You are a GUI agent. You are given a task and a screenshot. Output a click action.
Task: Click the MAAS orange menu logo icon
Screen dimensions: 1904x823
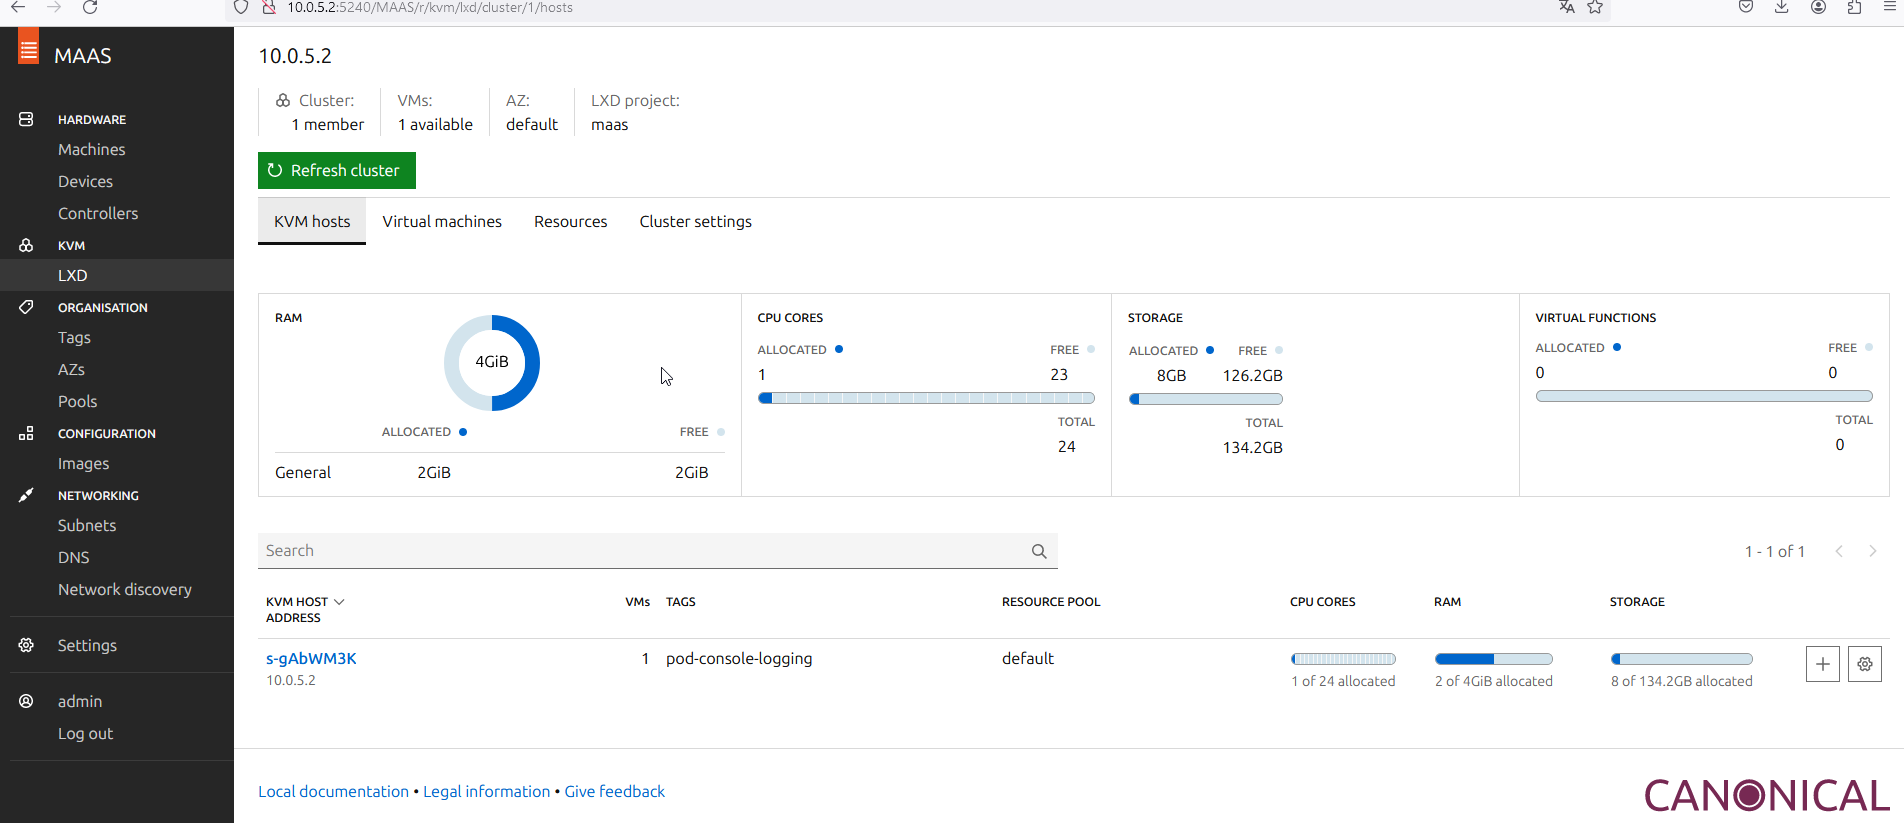[x=28, y=46]
